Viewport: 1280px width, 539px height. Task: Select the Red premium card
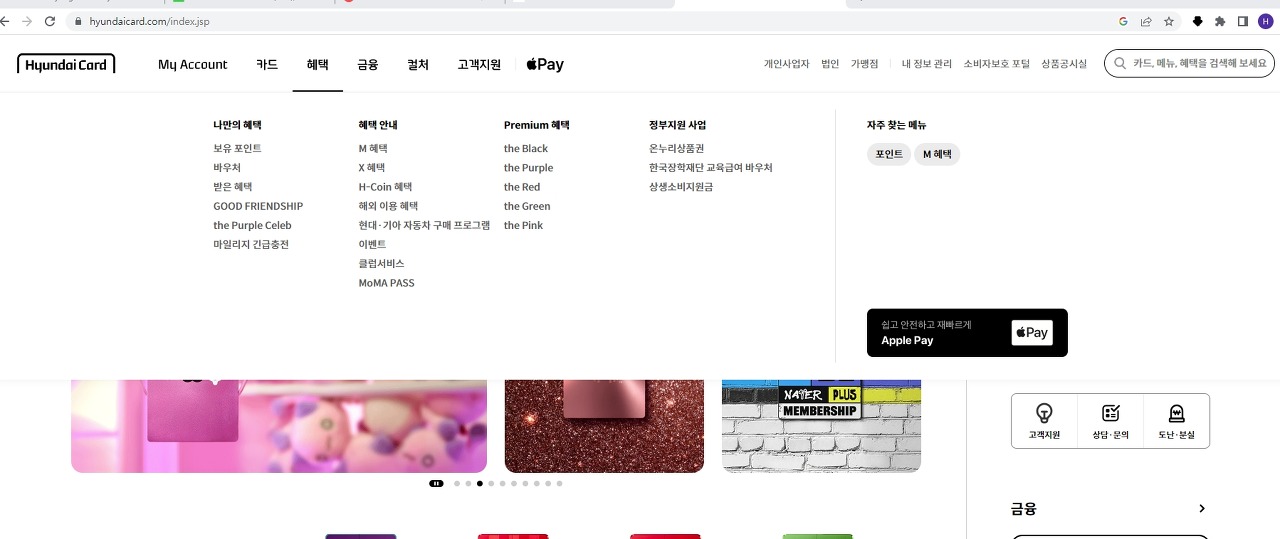[522, 187]
